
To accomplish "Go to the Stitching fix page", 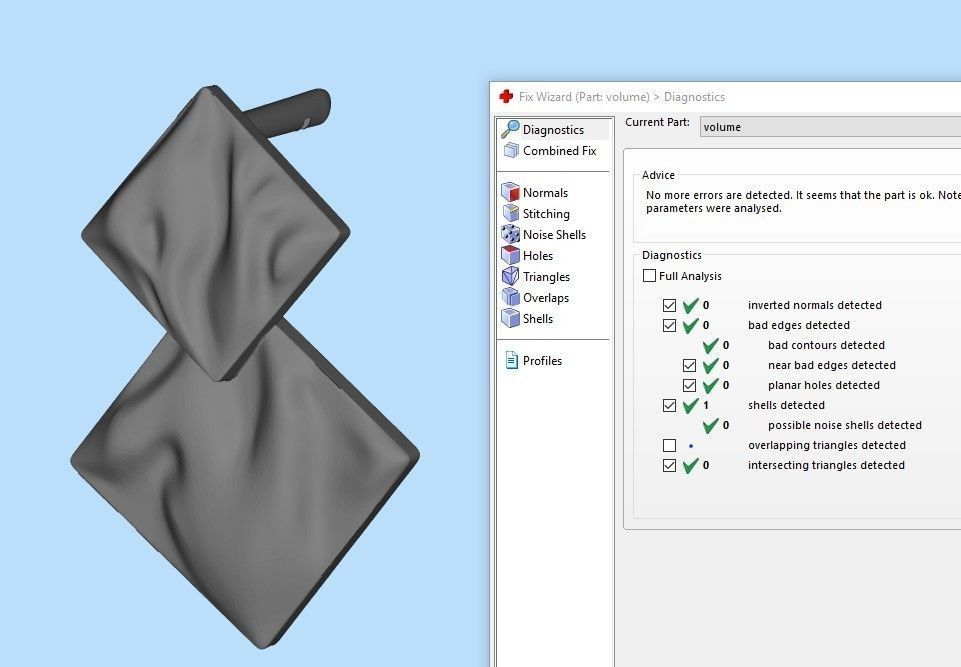I will pyautogui.click(x=546, y=214).
